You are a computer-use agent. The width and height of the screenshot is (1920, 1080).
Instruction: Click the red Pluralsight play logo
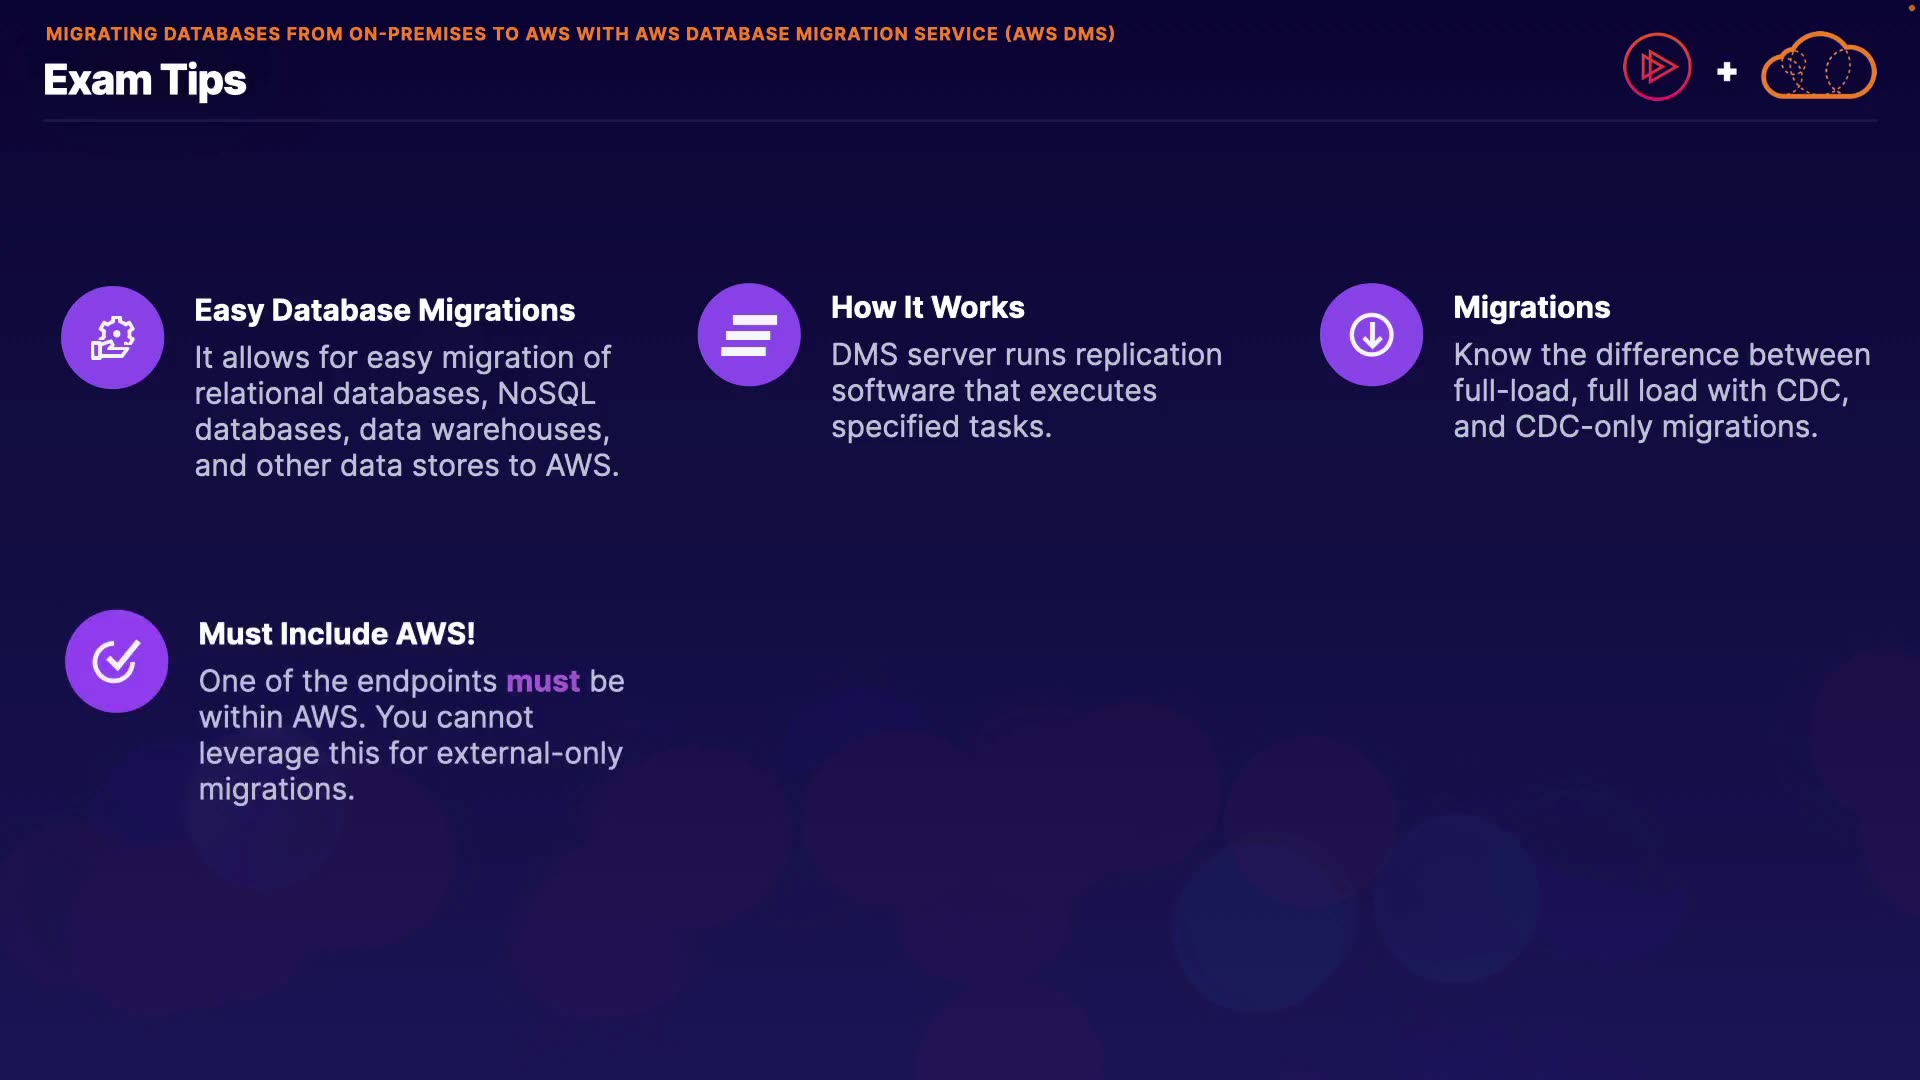(x=1657, y=67)
